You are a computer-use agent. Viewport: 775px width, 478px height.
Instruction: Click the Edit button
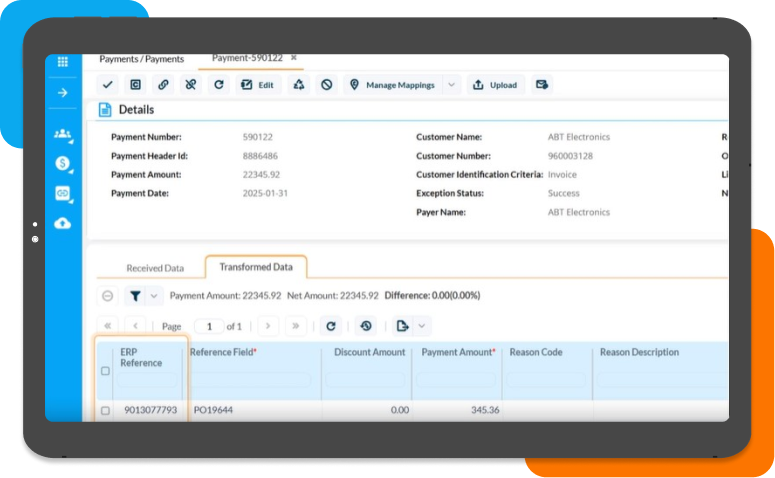[258, 85]
